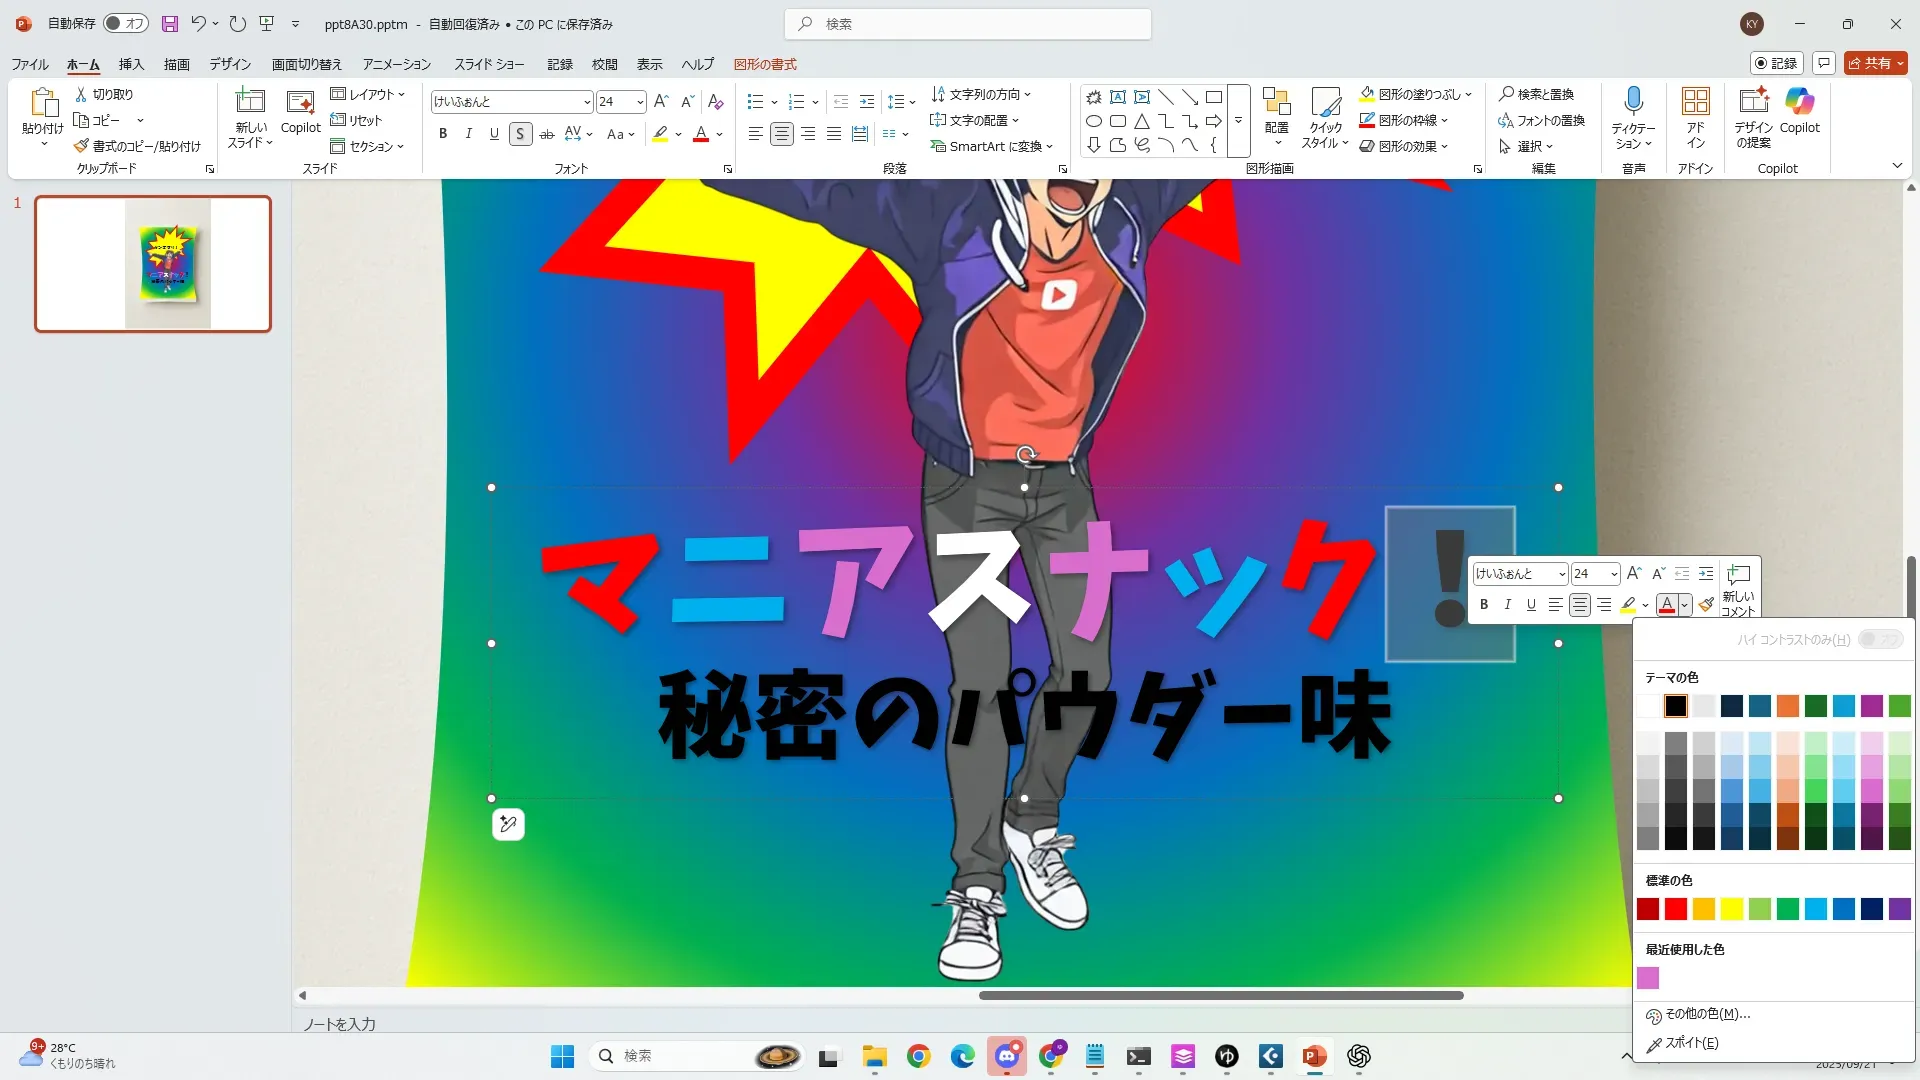Open the Designer suggestions icon

tap(1753, 101)
